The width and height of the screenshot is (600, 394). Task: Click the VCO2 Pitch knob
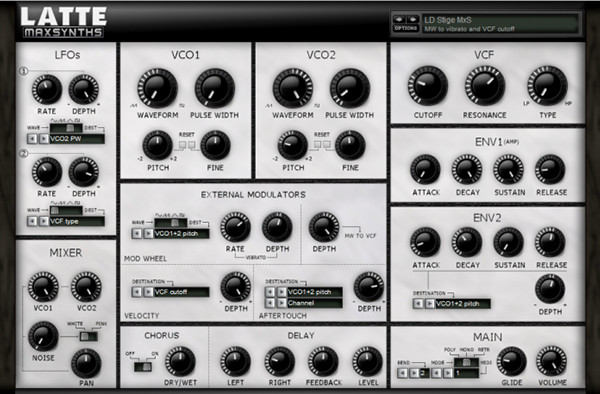coord(292,145)
